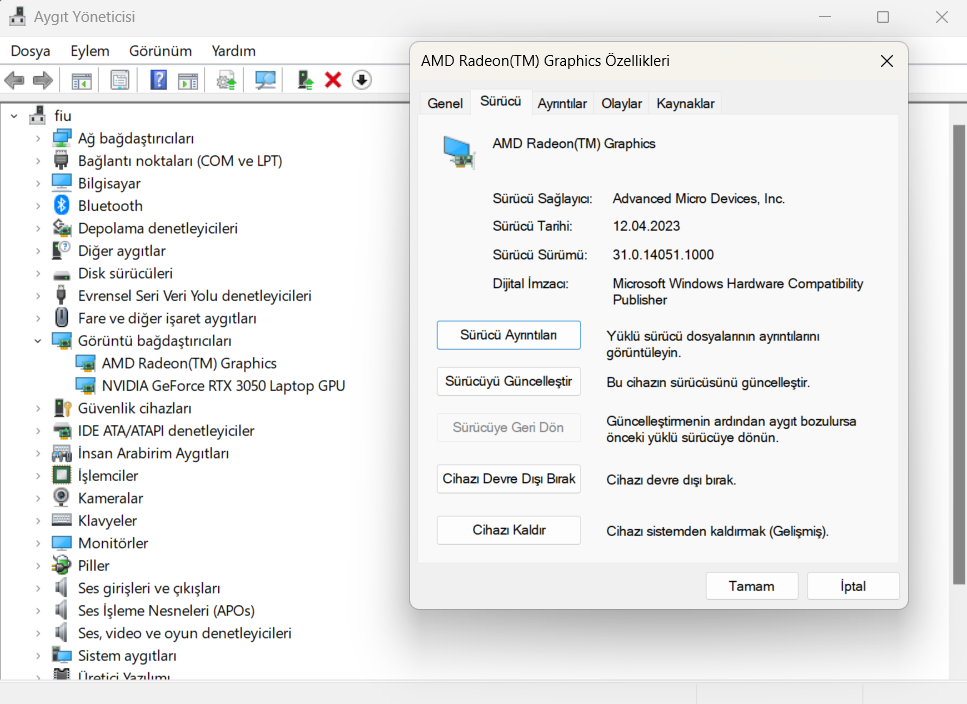Confirm with the Tamam button

coord(752,586)
